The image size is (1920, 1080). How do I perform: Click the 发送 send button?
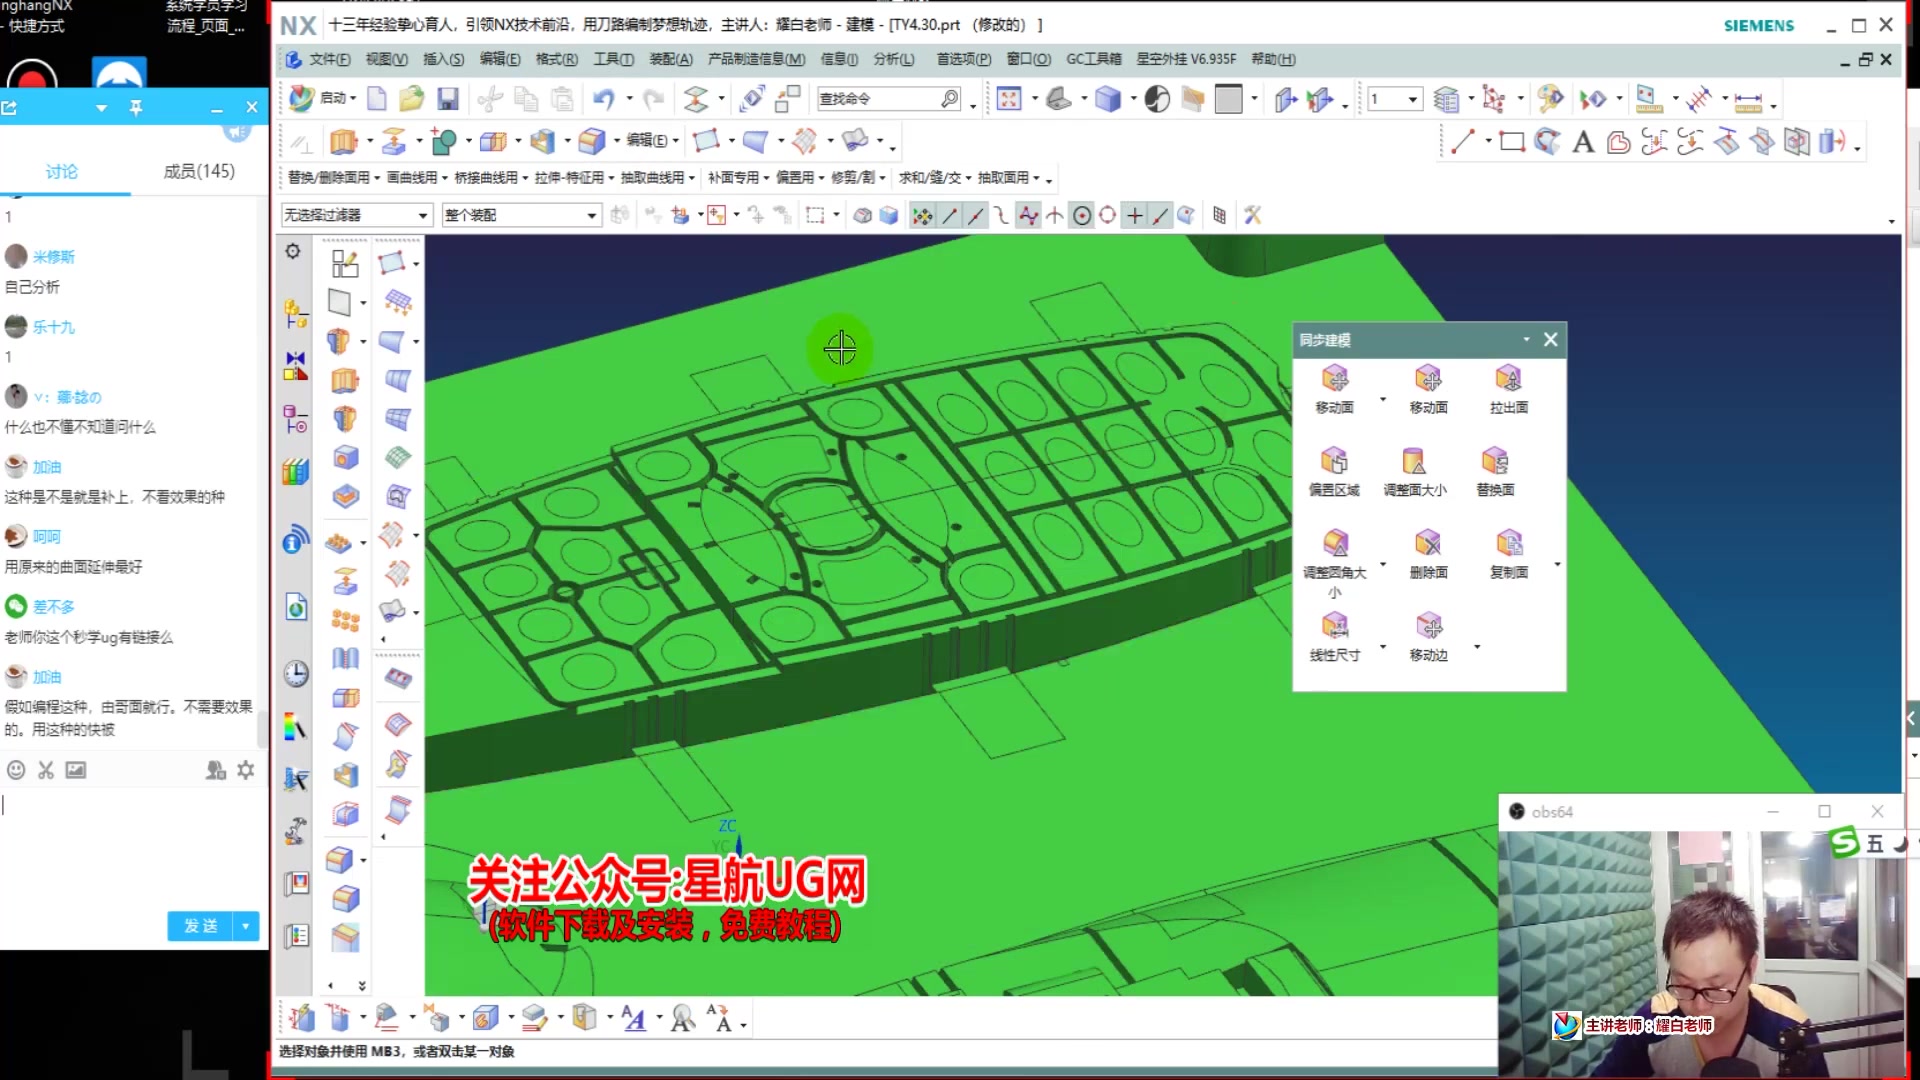tap(200, 926)
